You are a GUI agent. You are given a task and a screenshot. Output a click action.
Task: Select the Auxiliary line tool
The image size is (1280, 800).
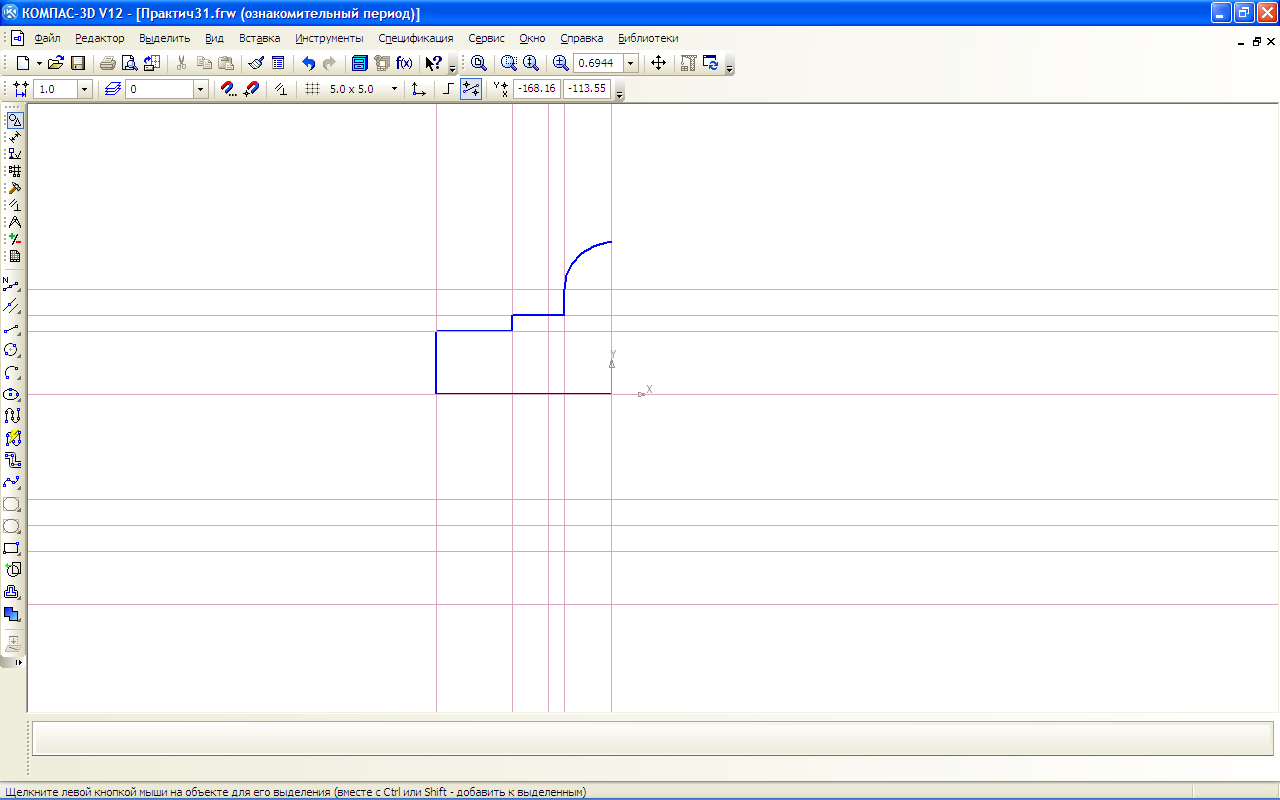12,306
